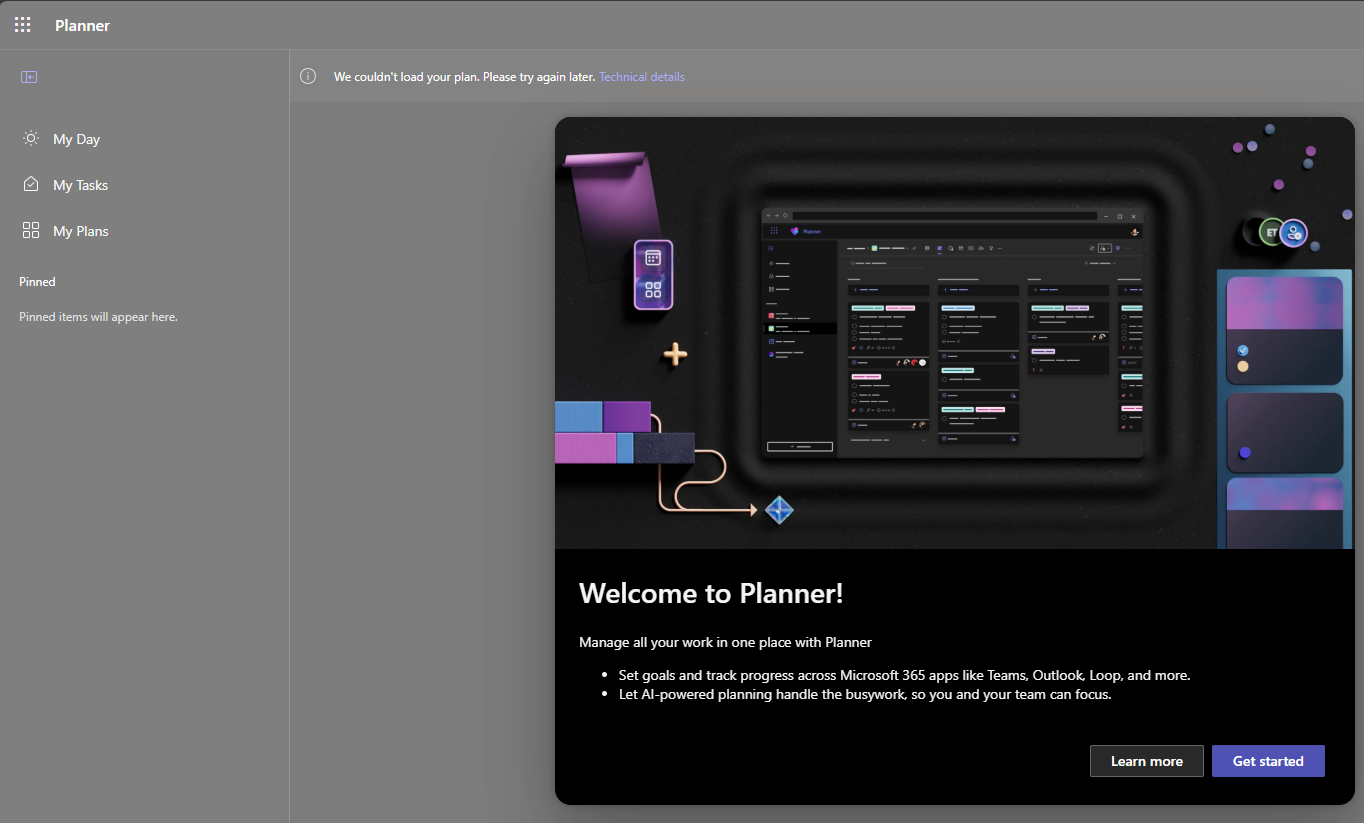This screenshot has height=823, width=1364.
Task: Open the My Day view
Action: point(76,139)
